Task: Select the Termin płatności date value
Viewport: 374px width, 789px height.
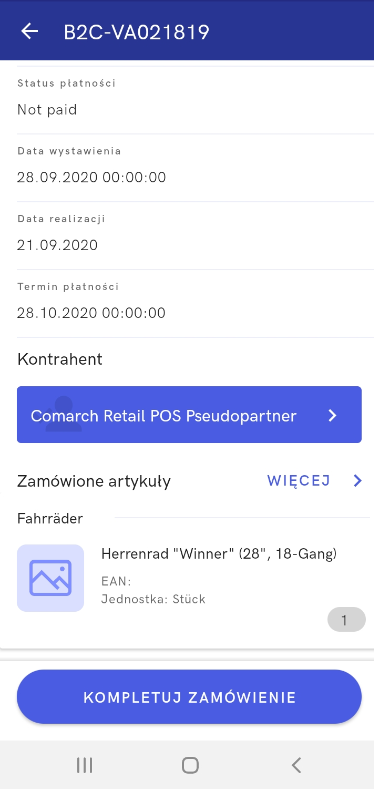Action: (92, 313)
